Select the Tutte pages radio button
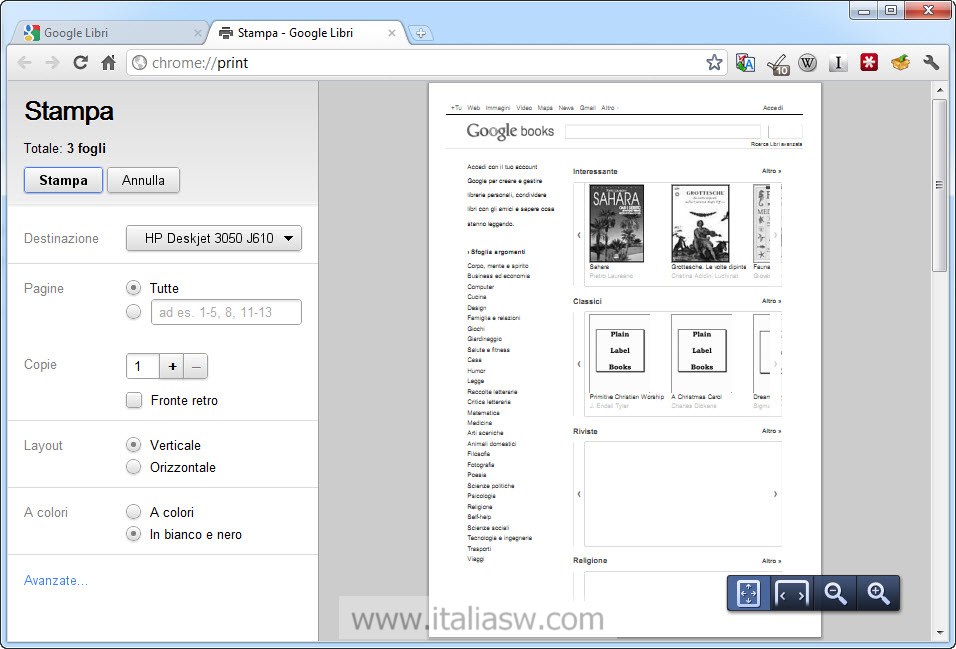Screen dimensions: 956x649 coord(134,288)
